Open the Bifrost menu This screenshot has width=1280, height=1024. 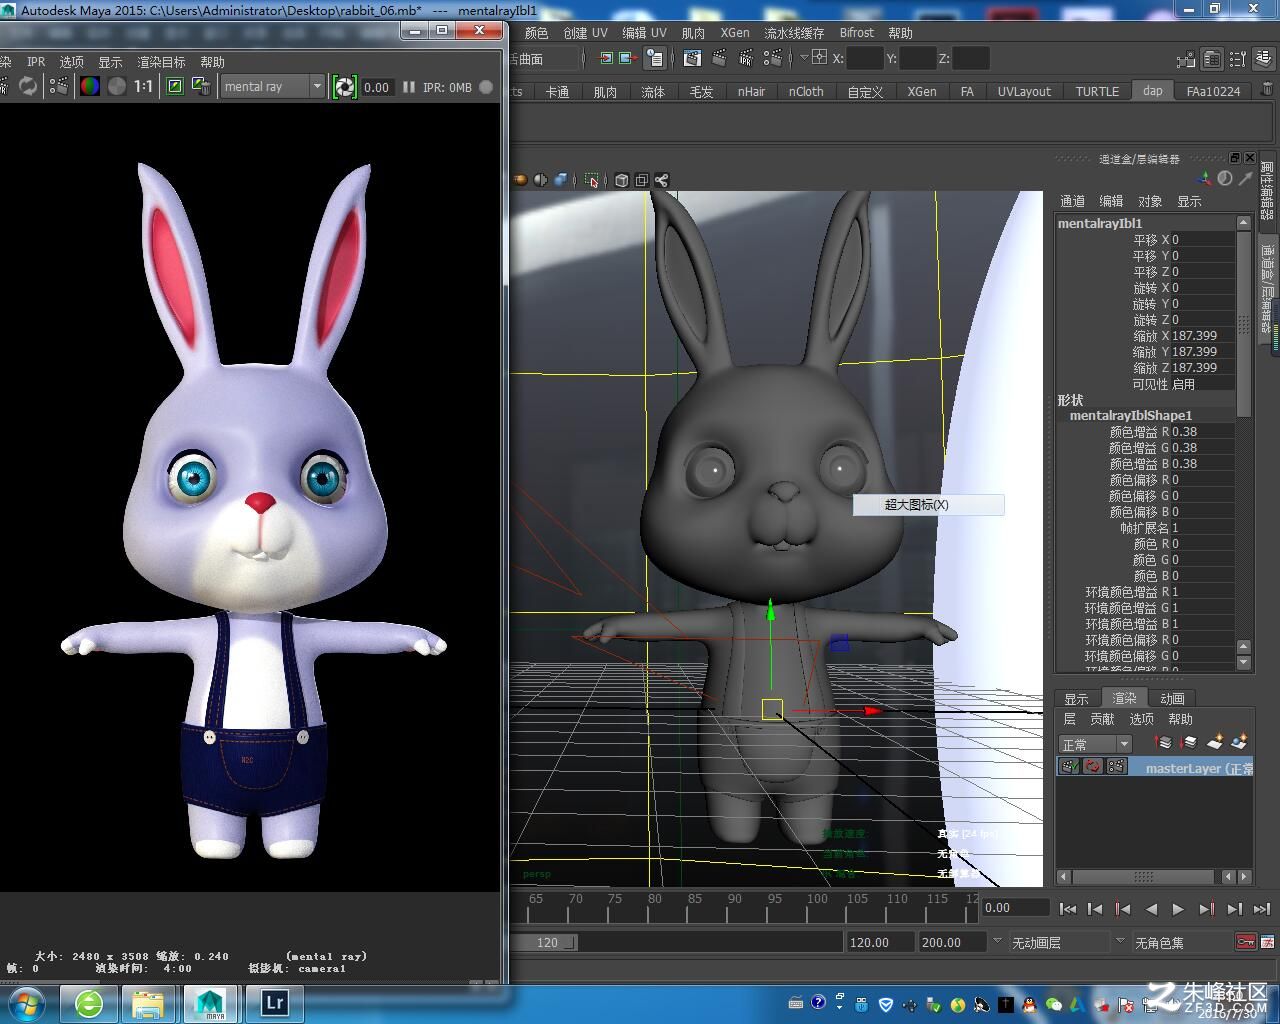(x=857, y=33)
